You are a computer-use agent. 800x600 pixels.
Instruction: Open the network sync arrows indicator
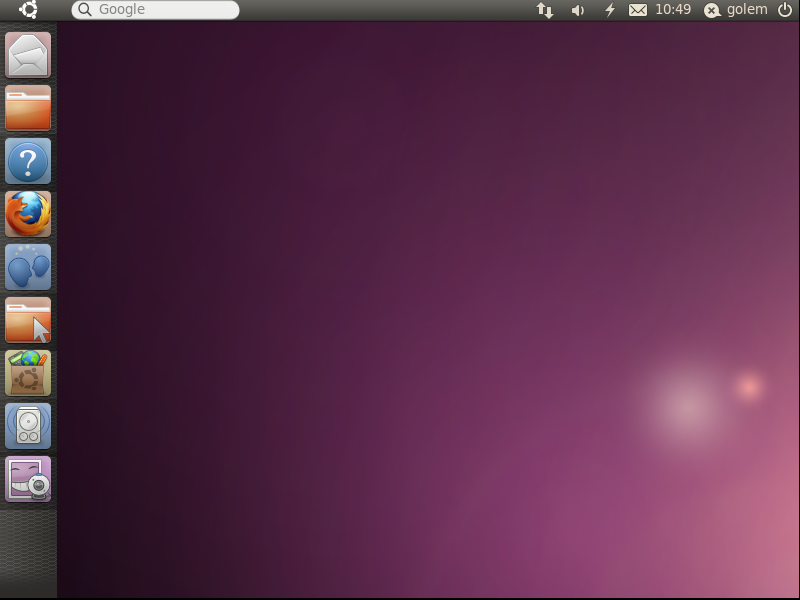[545, 10]
